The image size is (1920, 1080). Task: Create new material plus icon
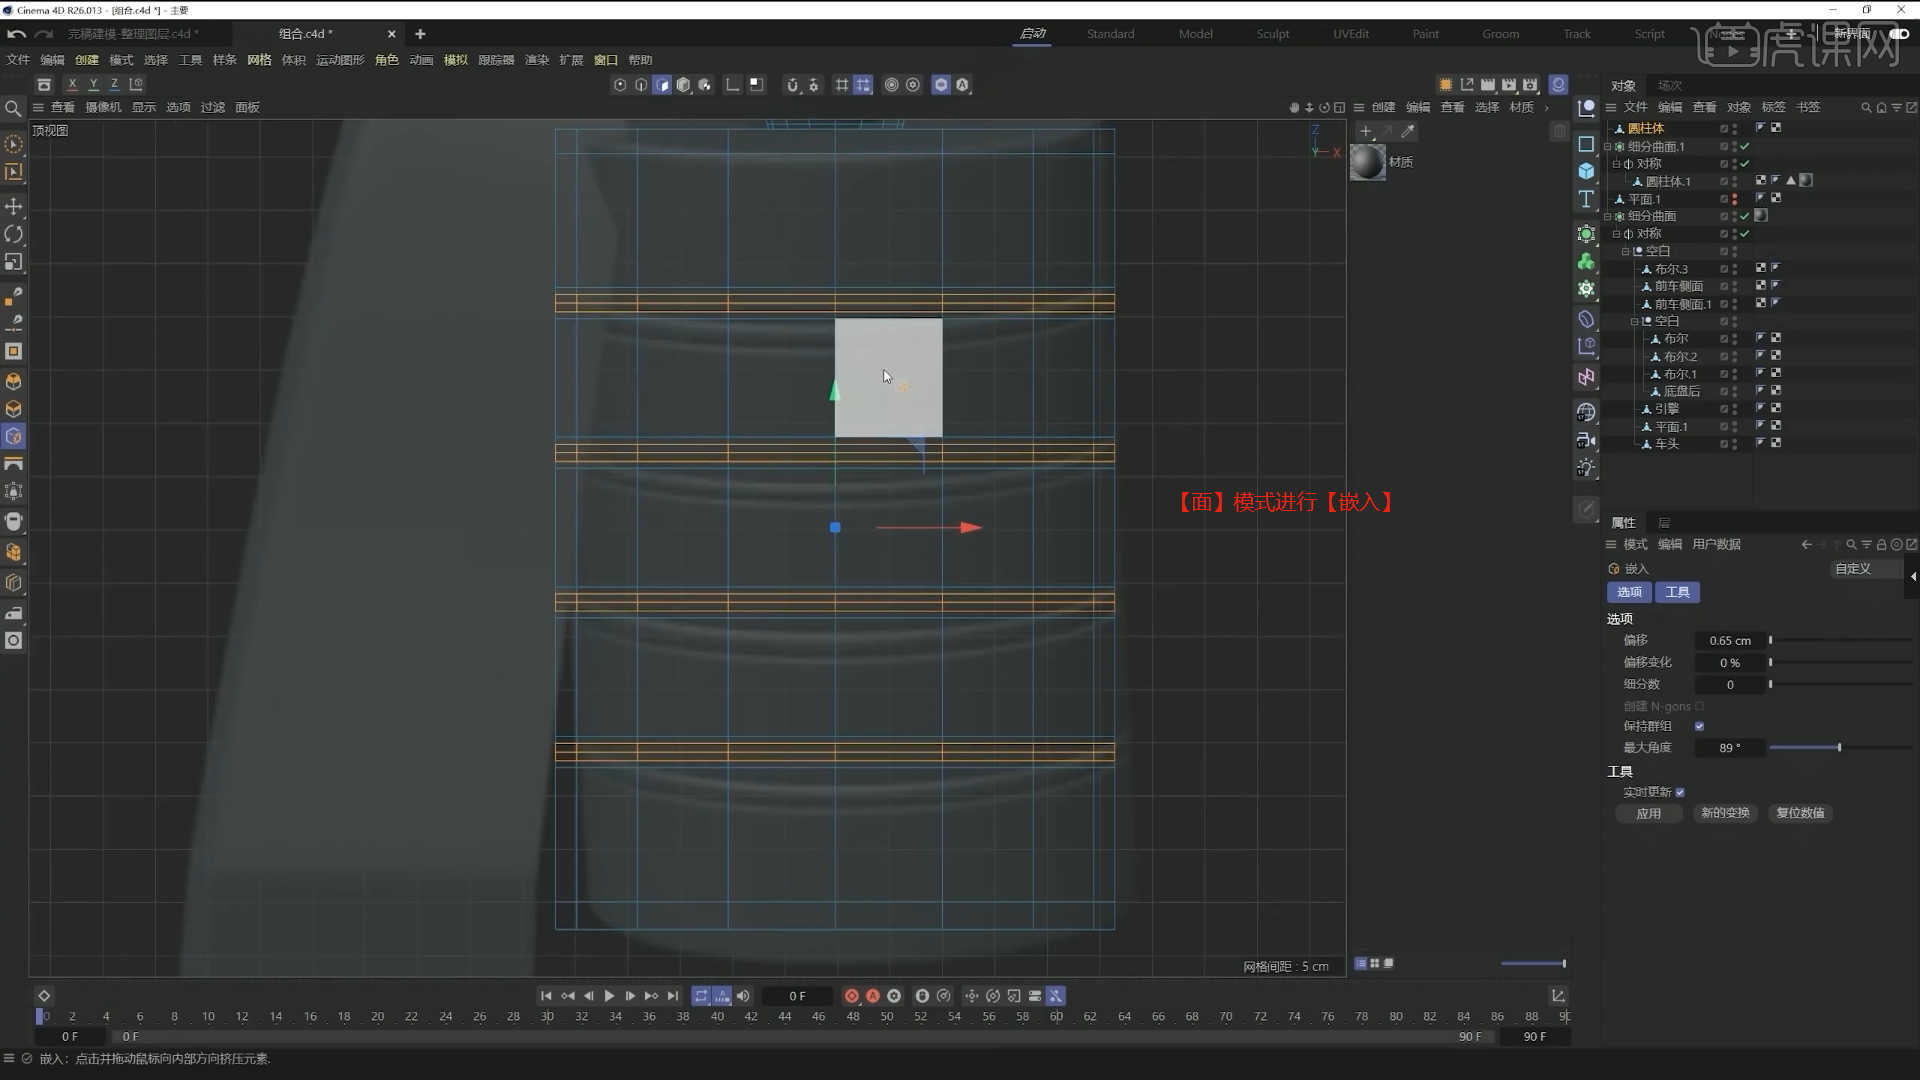point(1366,131)
